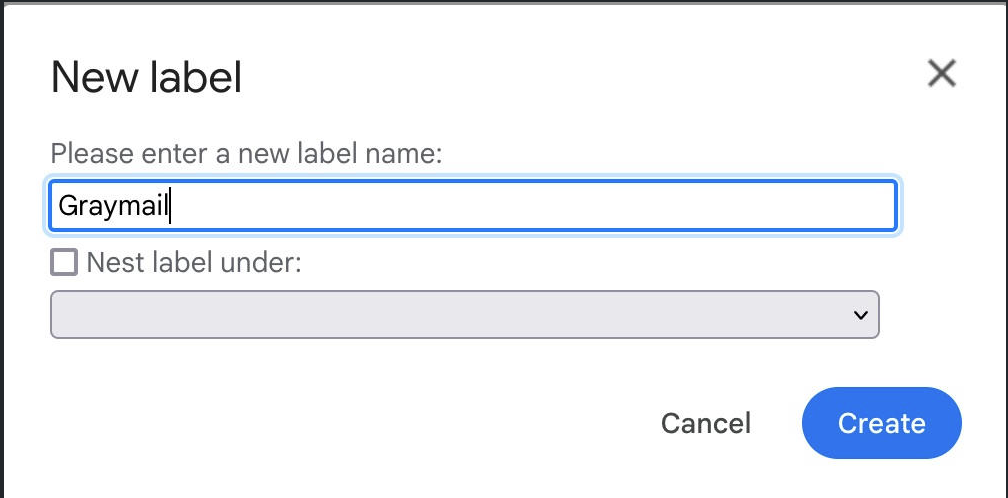Click the word Graymail in the field
The height and width of the screenshot is (498, 1008).
point(113,206)
